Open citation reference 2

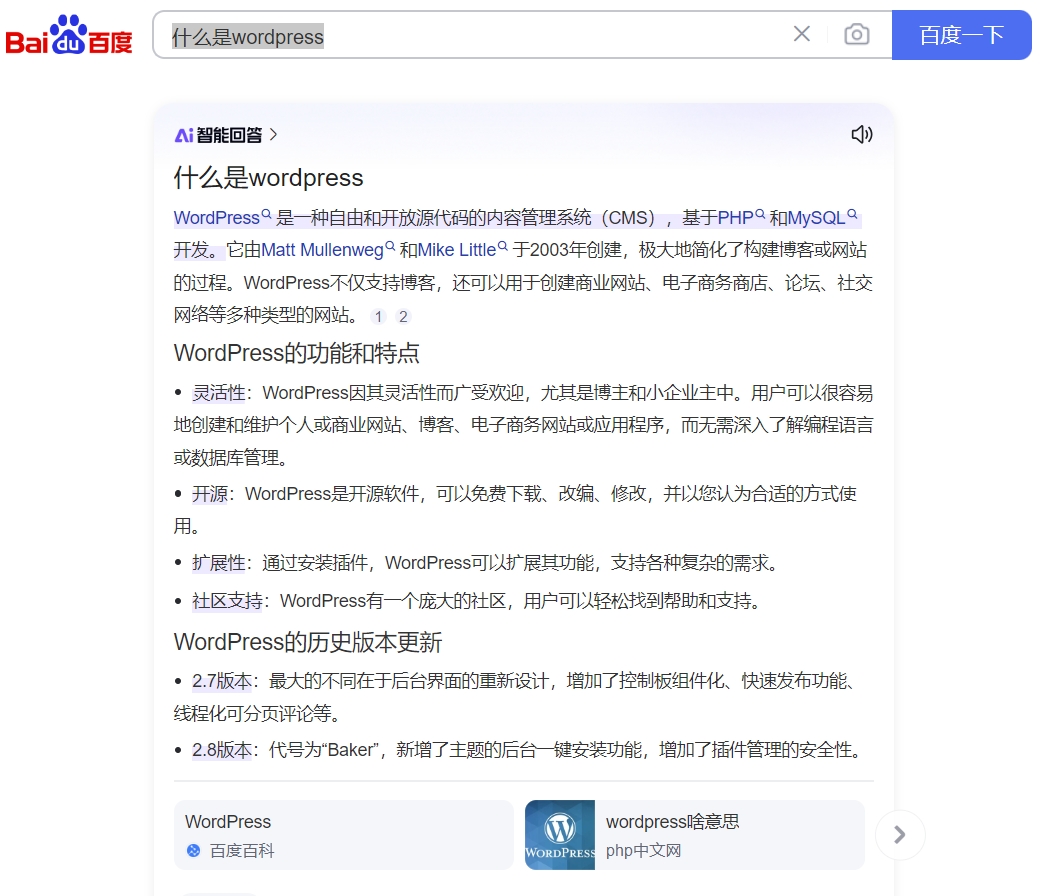(x=403, y=316)
